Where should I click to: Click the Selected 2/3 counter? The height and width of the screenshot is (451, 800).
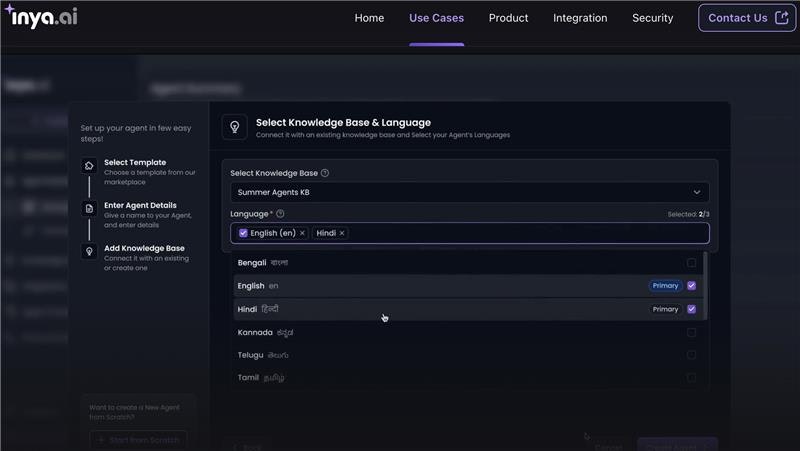tap(688, 214)
